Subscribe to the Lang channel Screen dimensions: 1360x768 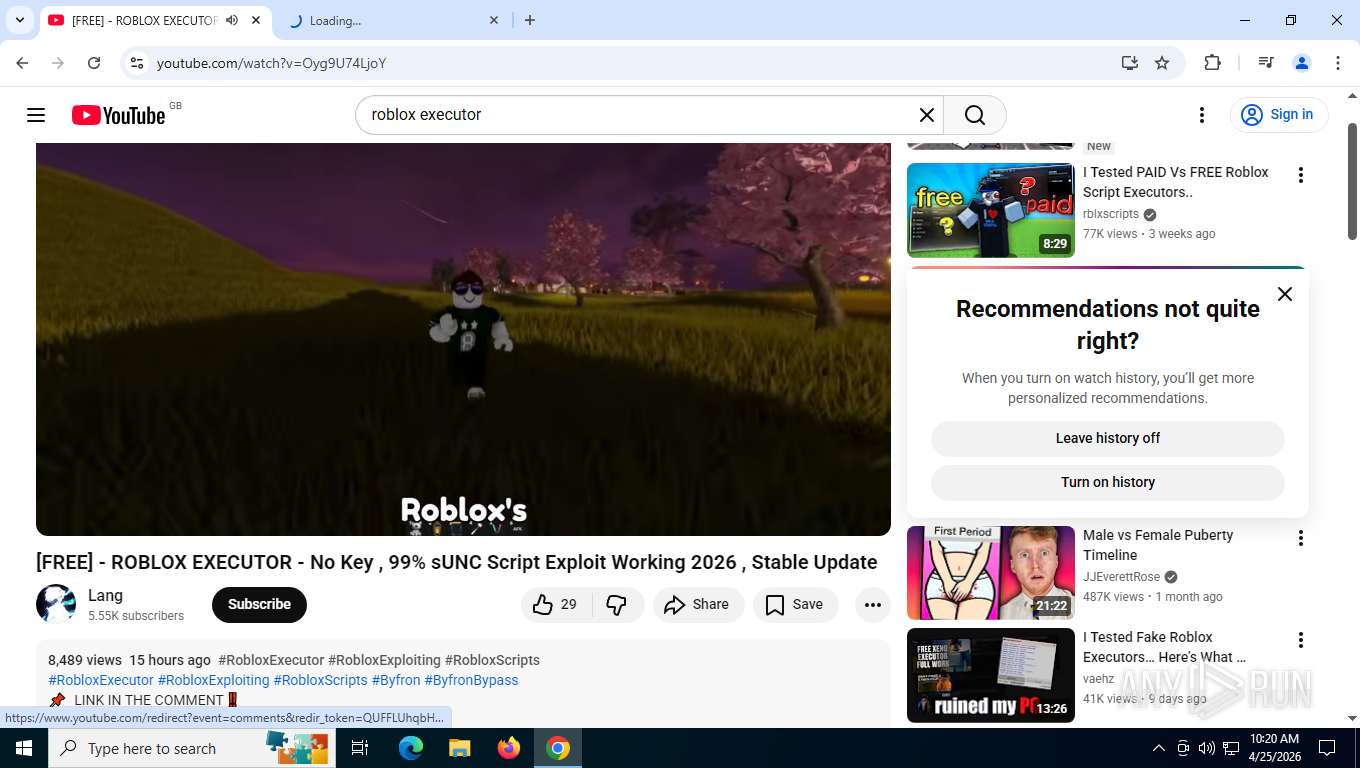click(x=259, y=604)
